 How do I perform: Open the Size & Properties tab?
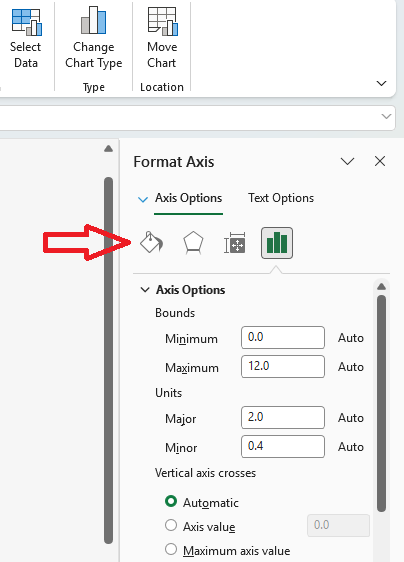pos(235,243)
